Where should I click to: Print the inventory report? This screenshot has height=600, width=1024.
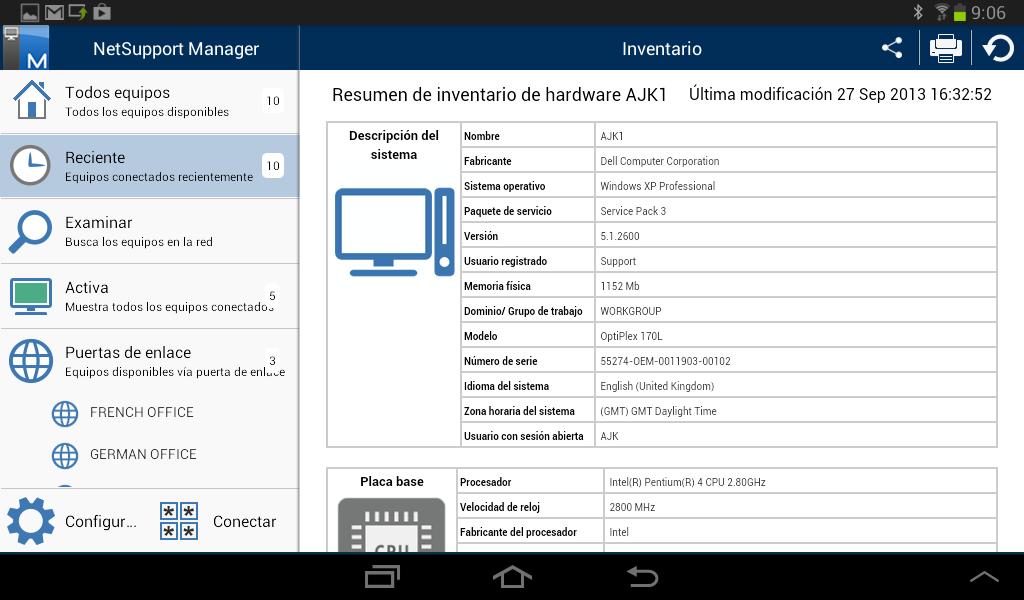(x=945, y=48)
